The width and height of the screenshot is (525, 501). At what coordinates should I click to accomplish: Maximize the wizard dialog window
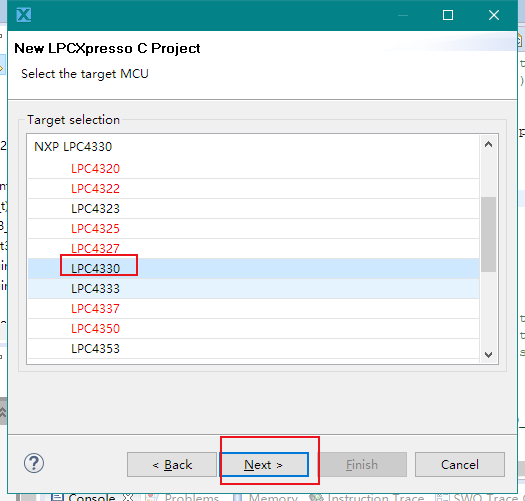(x=448, y=15)
